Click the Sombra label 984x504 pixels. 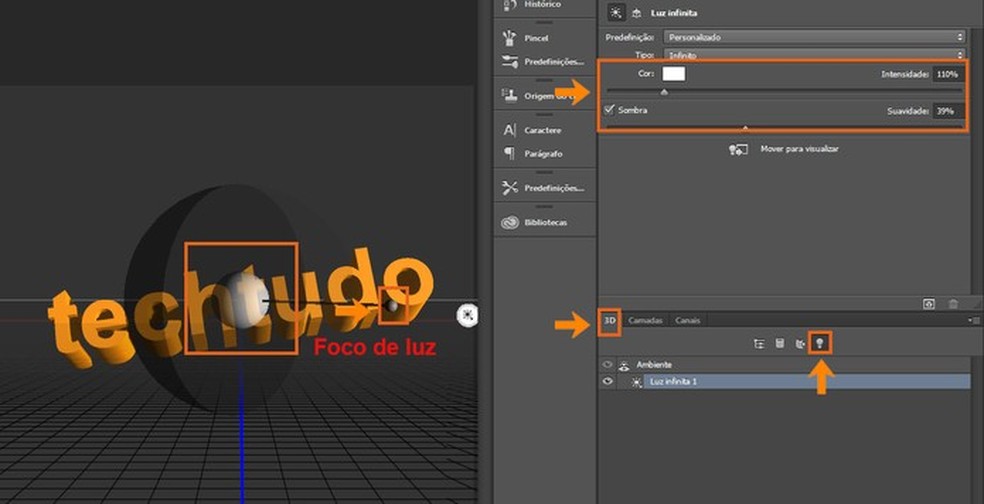click(x=633, y=110)
